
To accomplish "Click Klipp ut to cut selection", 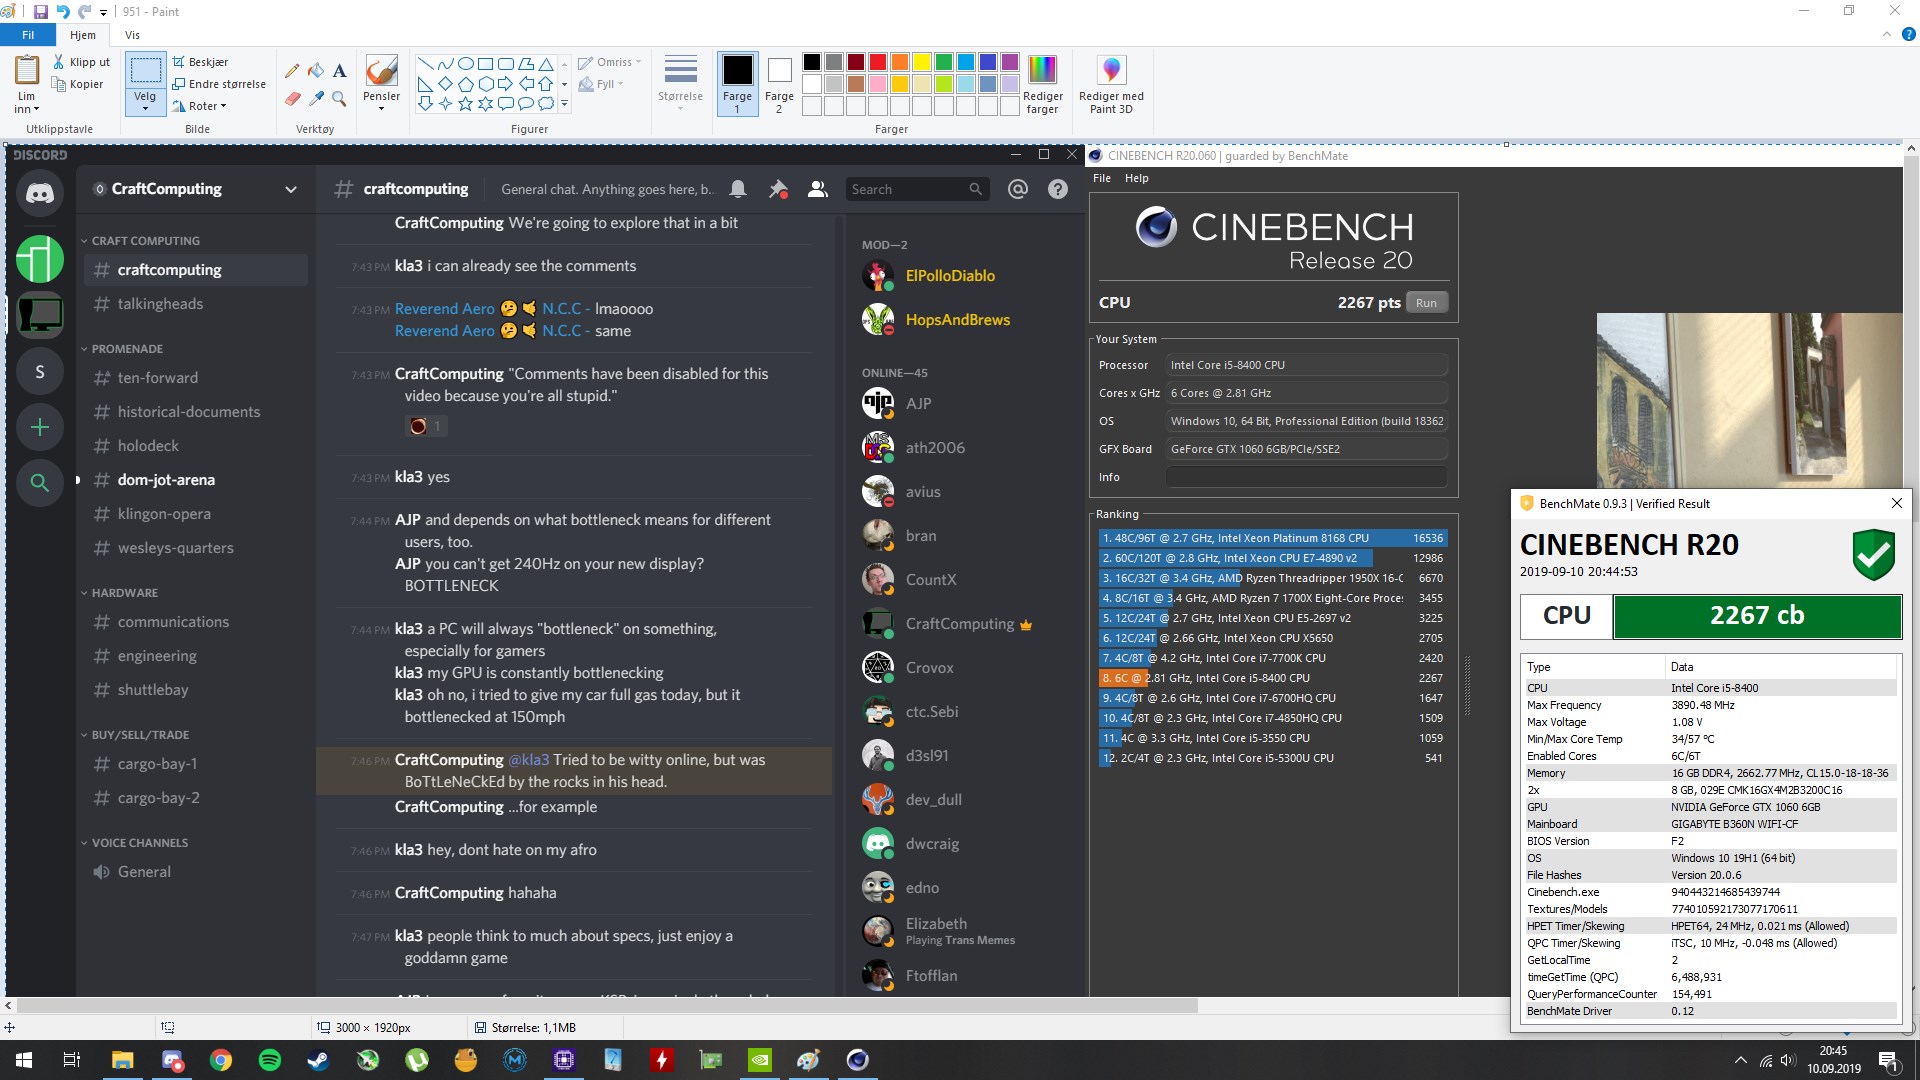I will pyautogui.click(x=82, y=62).
